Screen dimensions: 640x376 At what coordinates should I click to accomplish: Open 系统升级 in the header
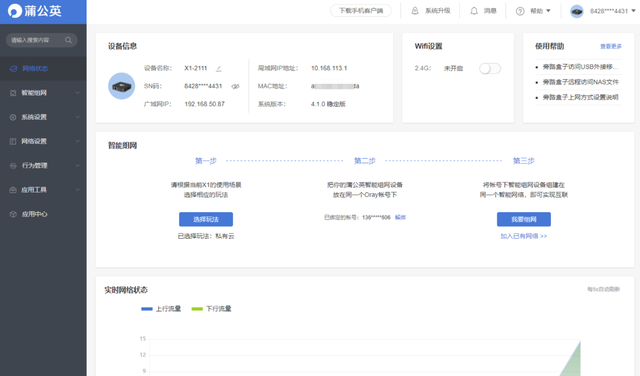click(x=438, y=11)
